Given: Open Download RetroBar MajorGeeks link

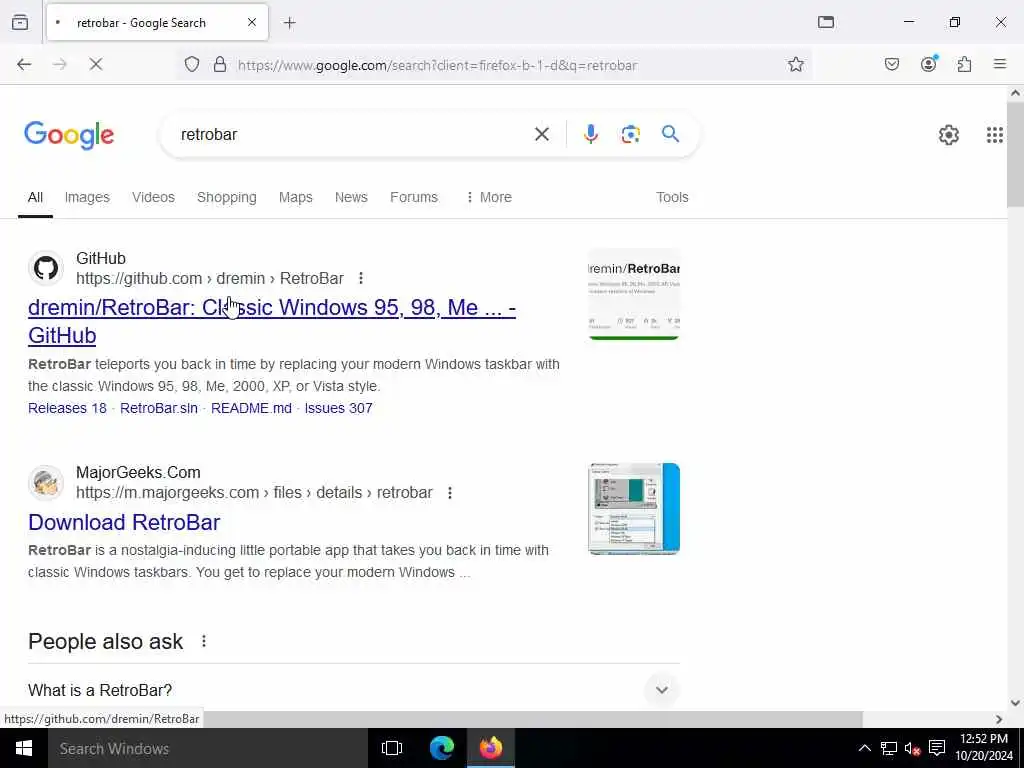Looking at the screenshot, I should (x=124, y=522).
